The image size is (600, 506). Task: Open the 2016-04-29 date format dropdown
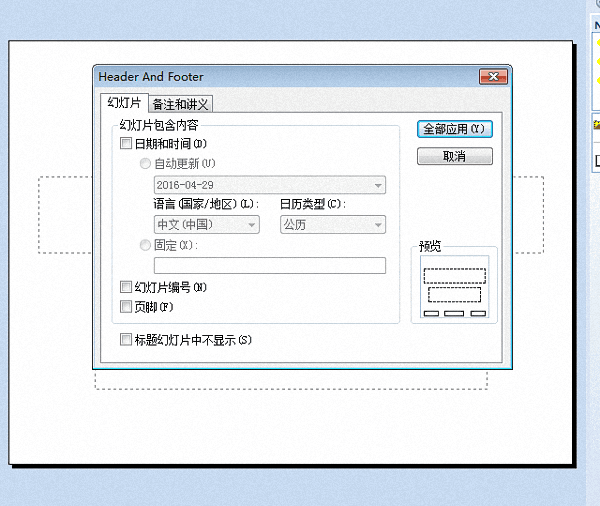[x=269, y=186]
